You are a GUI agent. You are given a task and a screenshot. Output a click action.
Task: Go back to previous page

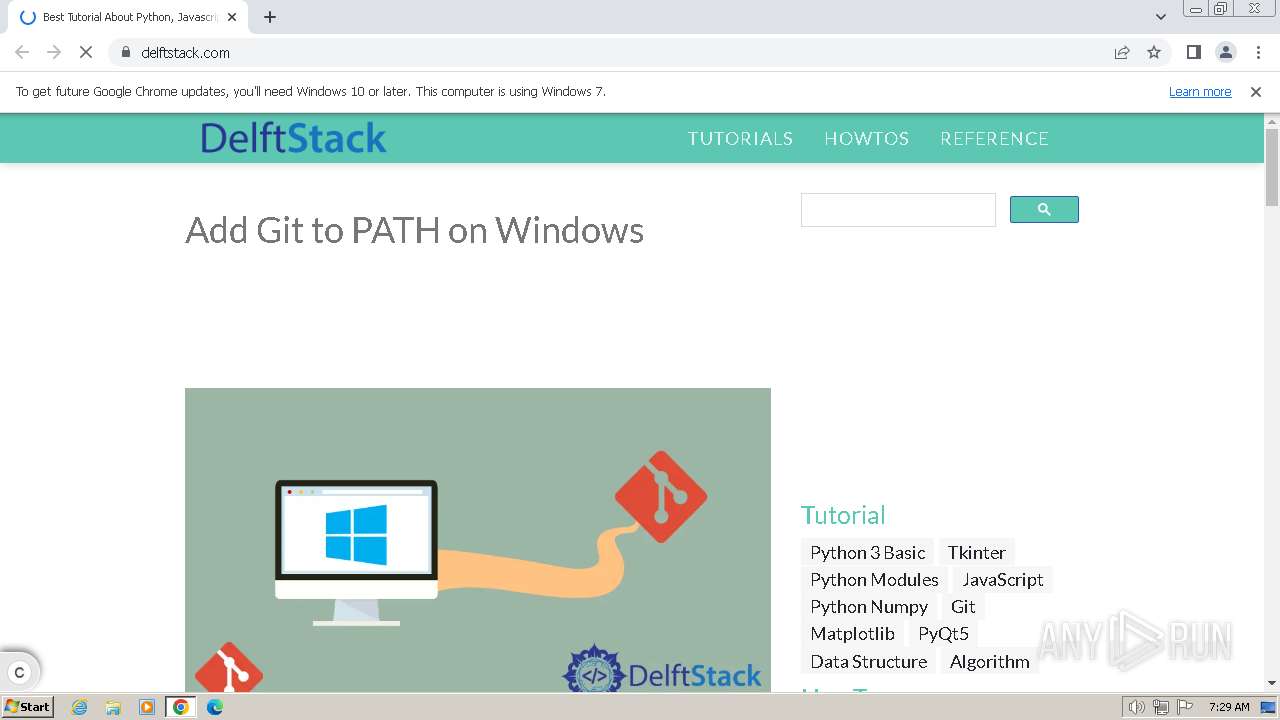point(22,53)
